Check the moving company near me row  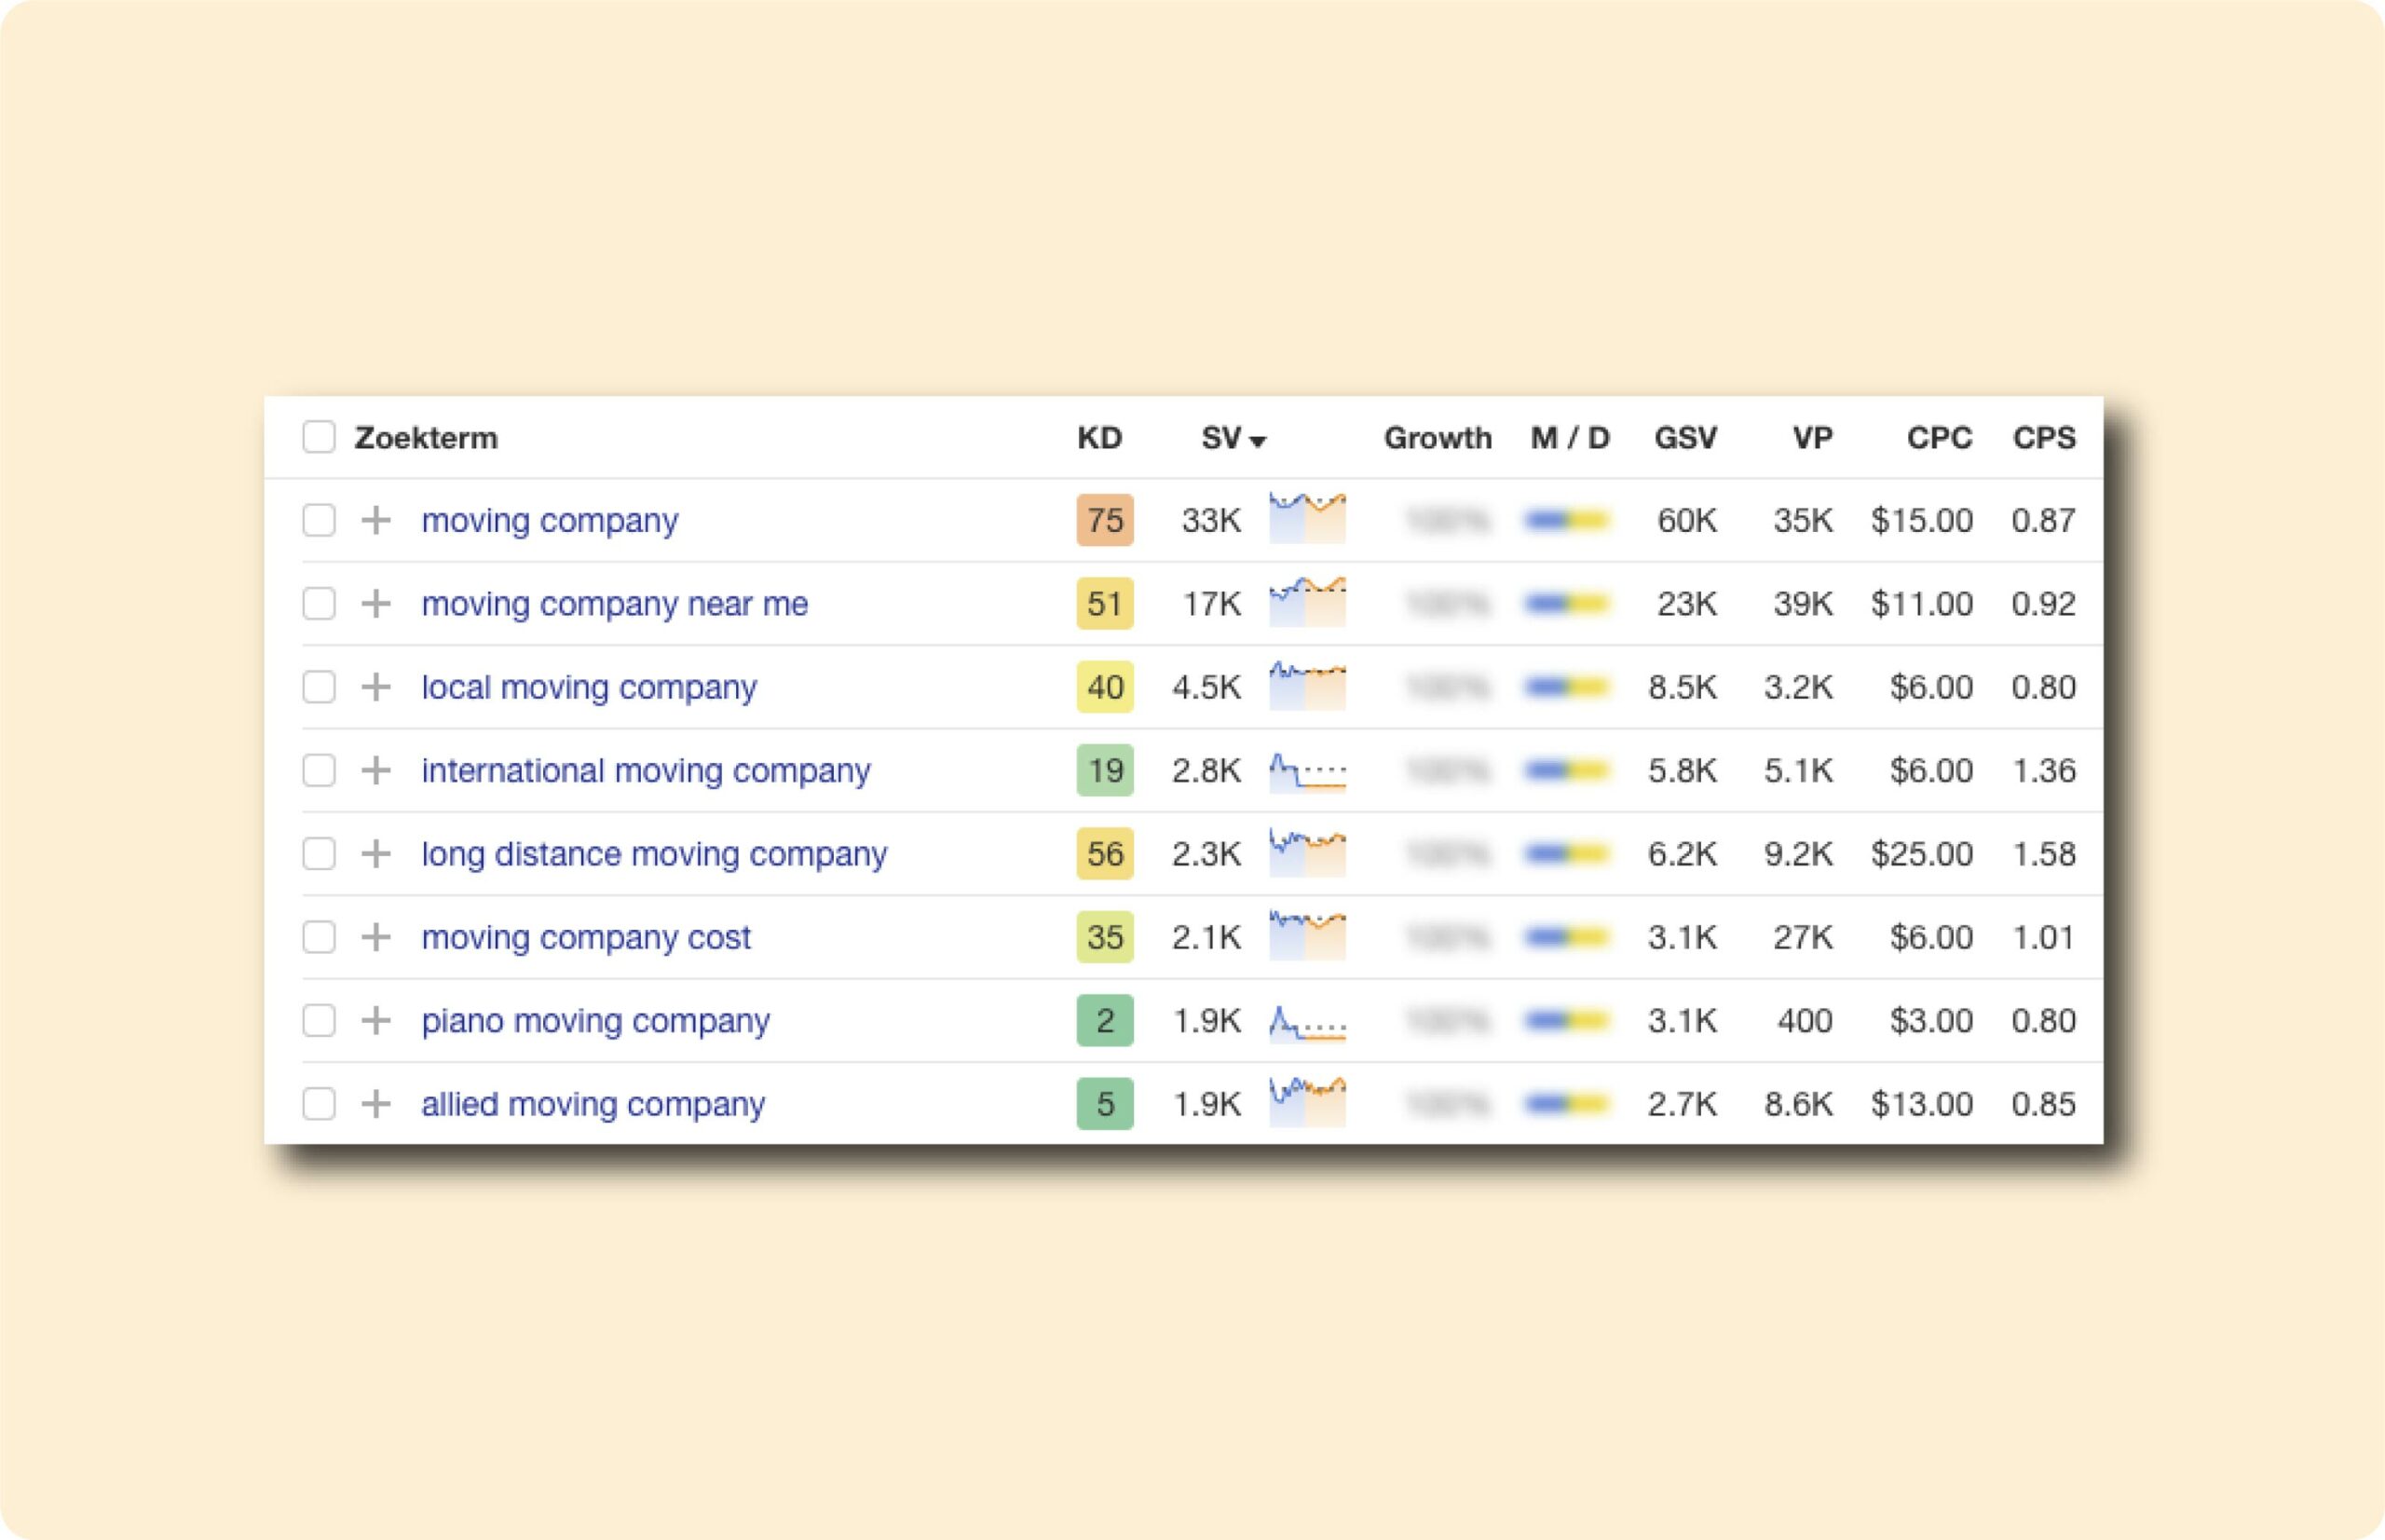pos(319,603)
